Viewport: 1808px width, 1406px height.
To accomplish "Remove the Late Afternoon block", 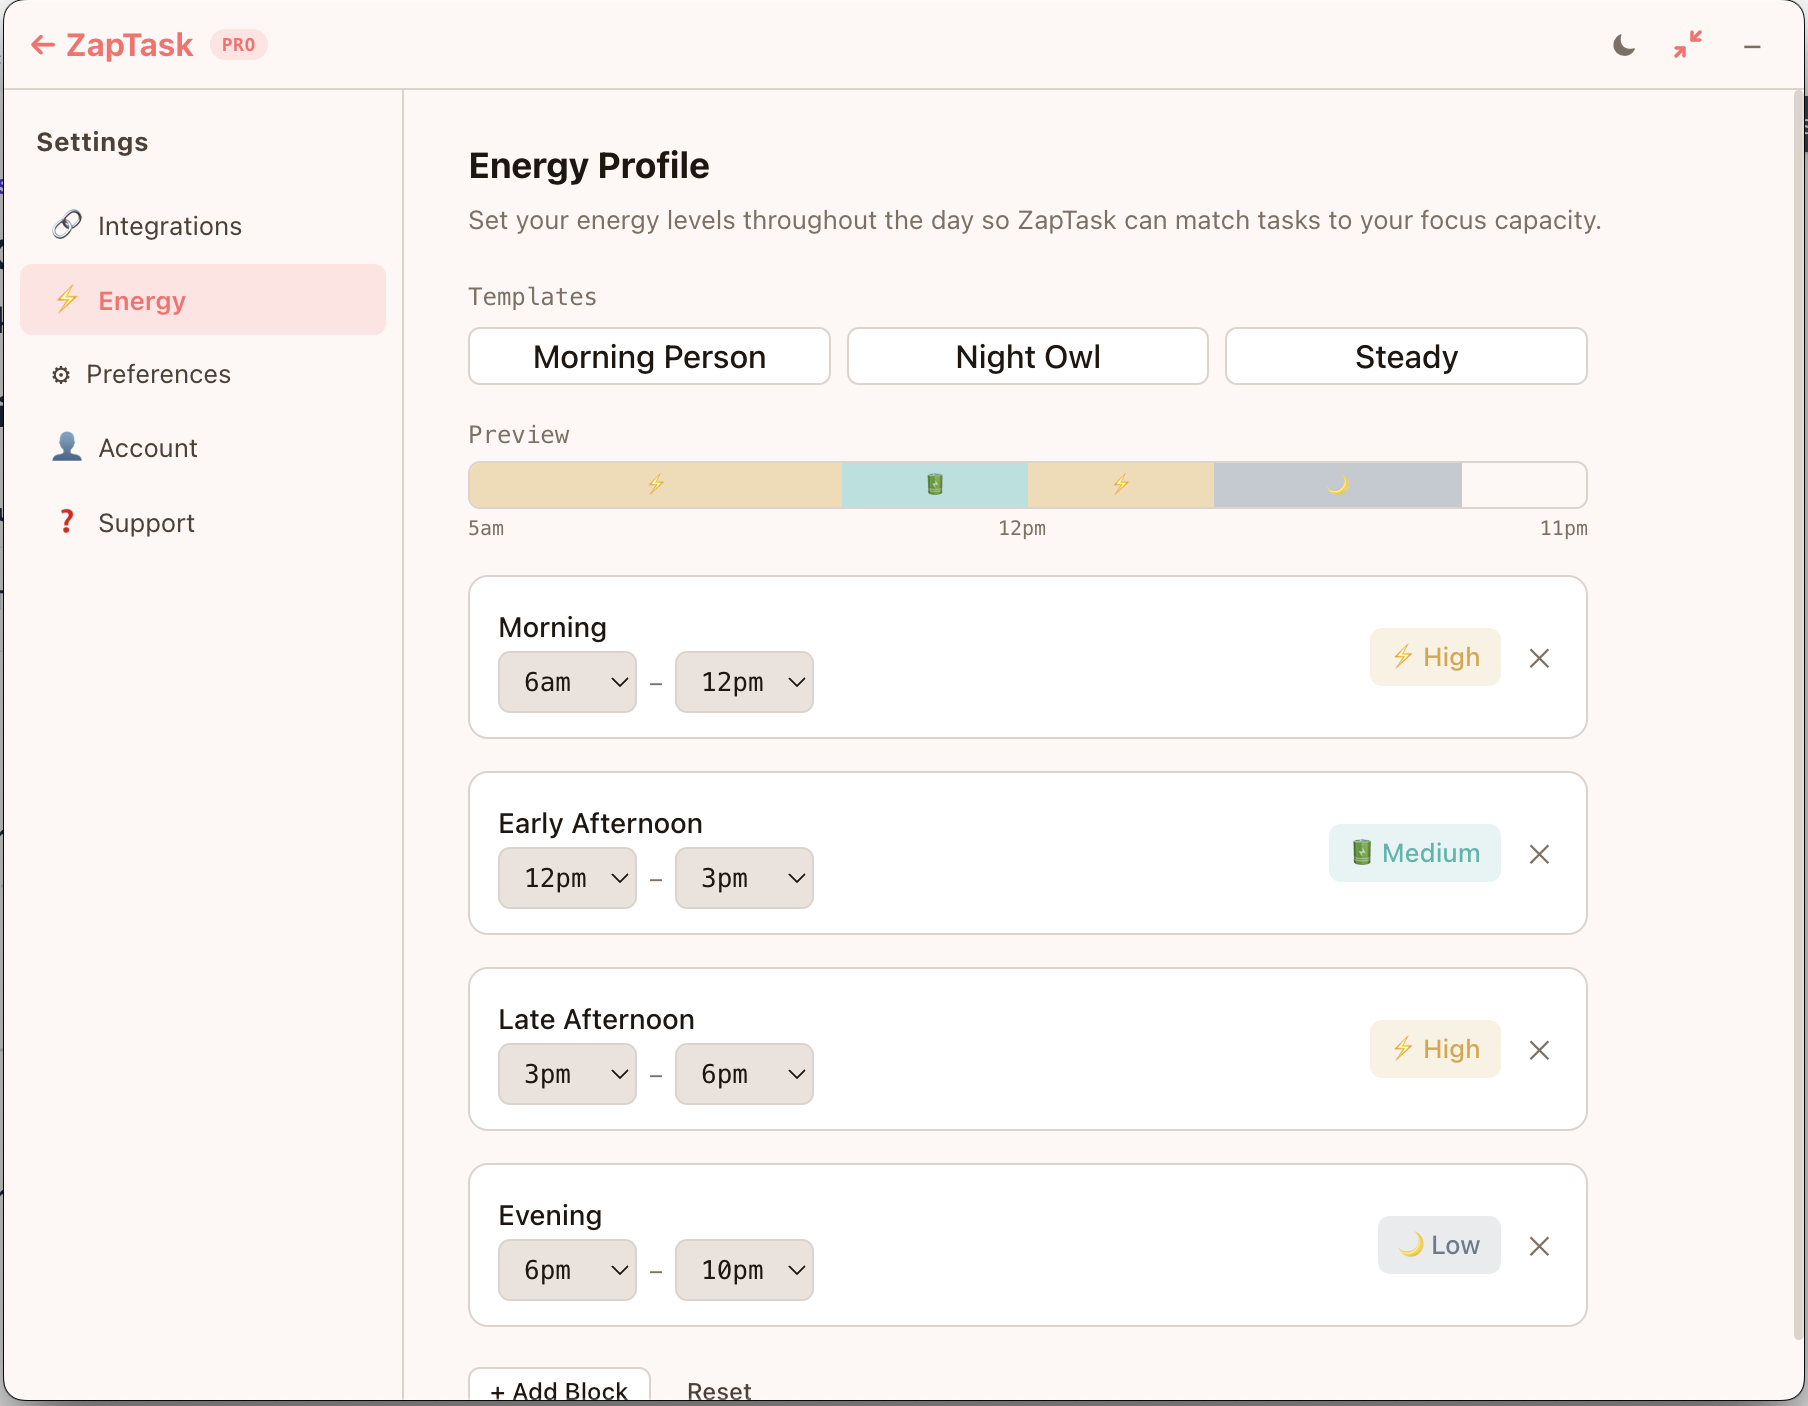I will 1539,1050.
